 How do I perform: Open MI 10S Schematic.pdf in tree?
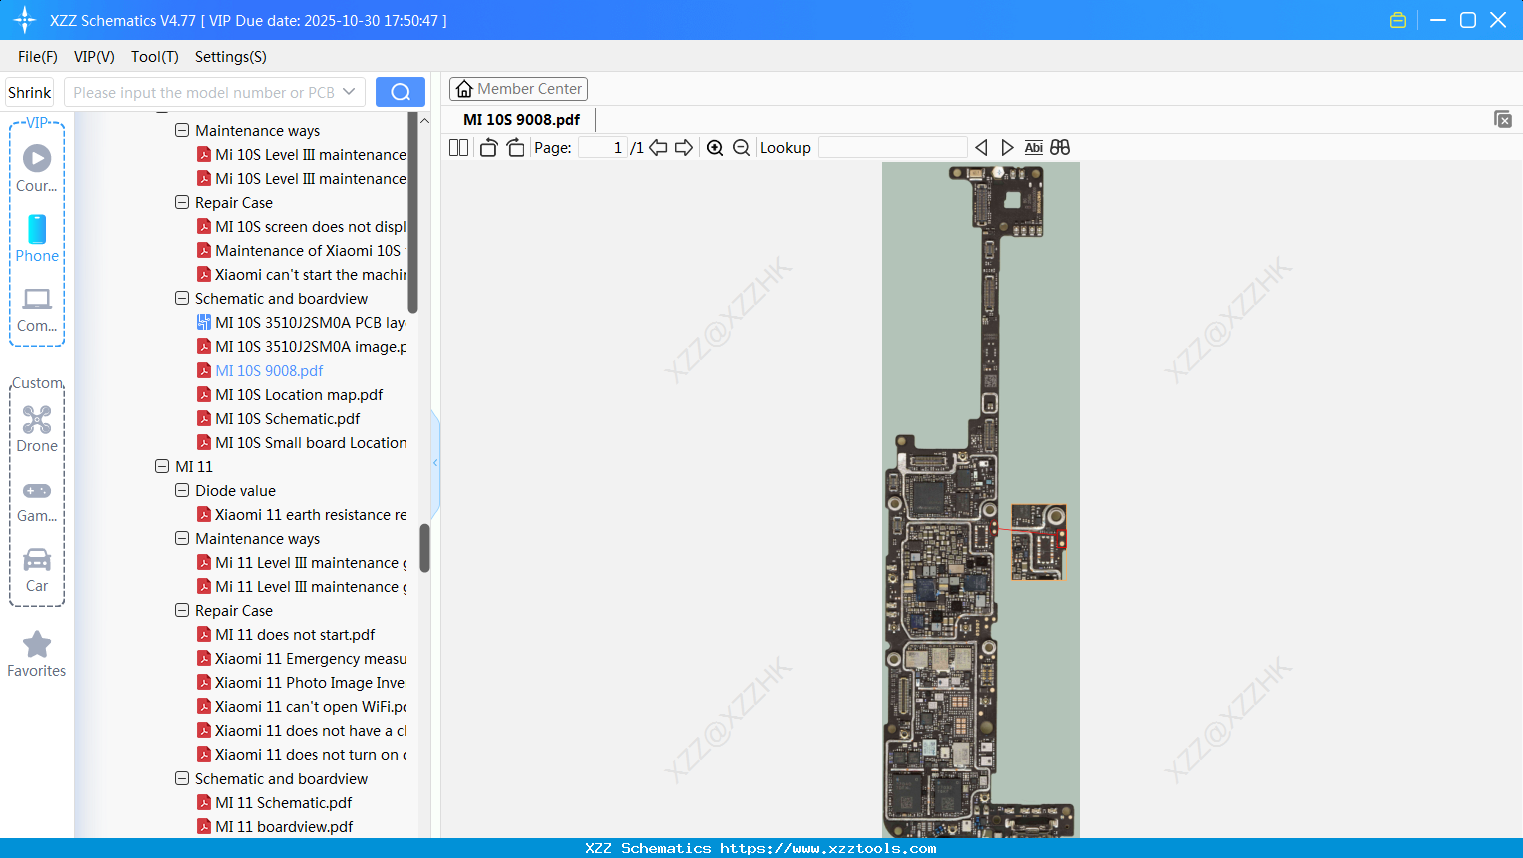click(x=287, y=419)
